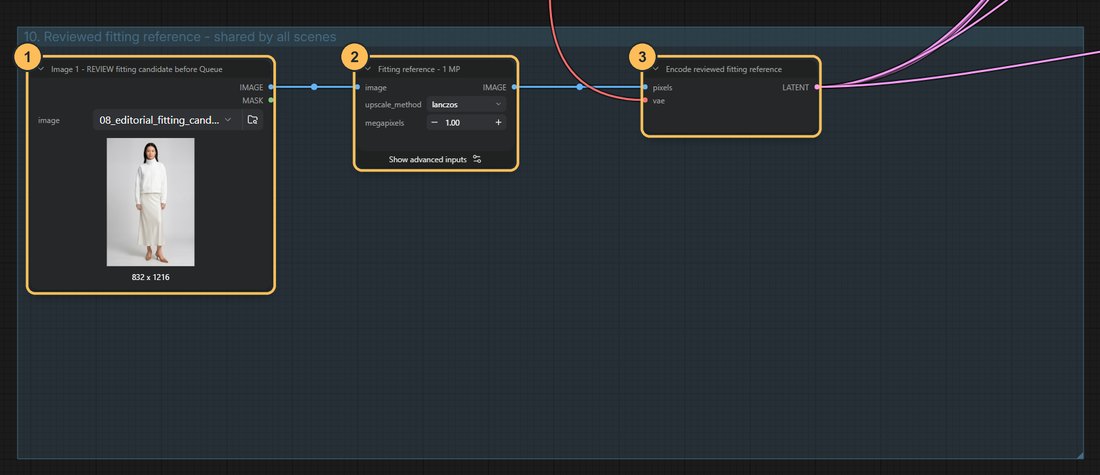Click the advanced inputs sliders icon
Image resolution: width=1100 pixels, height=475 pixels.
point(477,159)
